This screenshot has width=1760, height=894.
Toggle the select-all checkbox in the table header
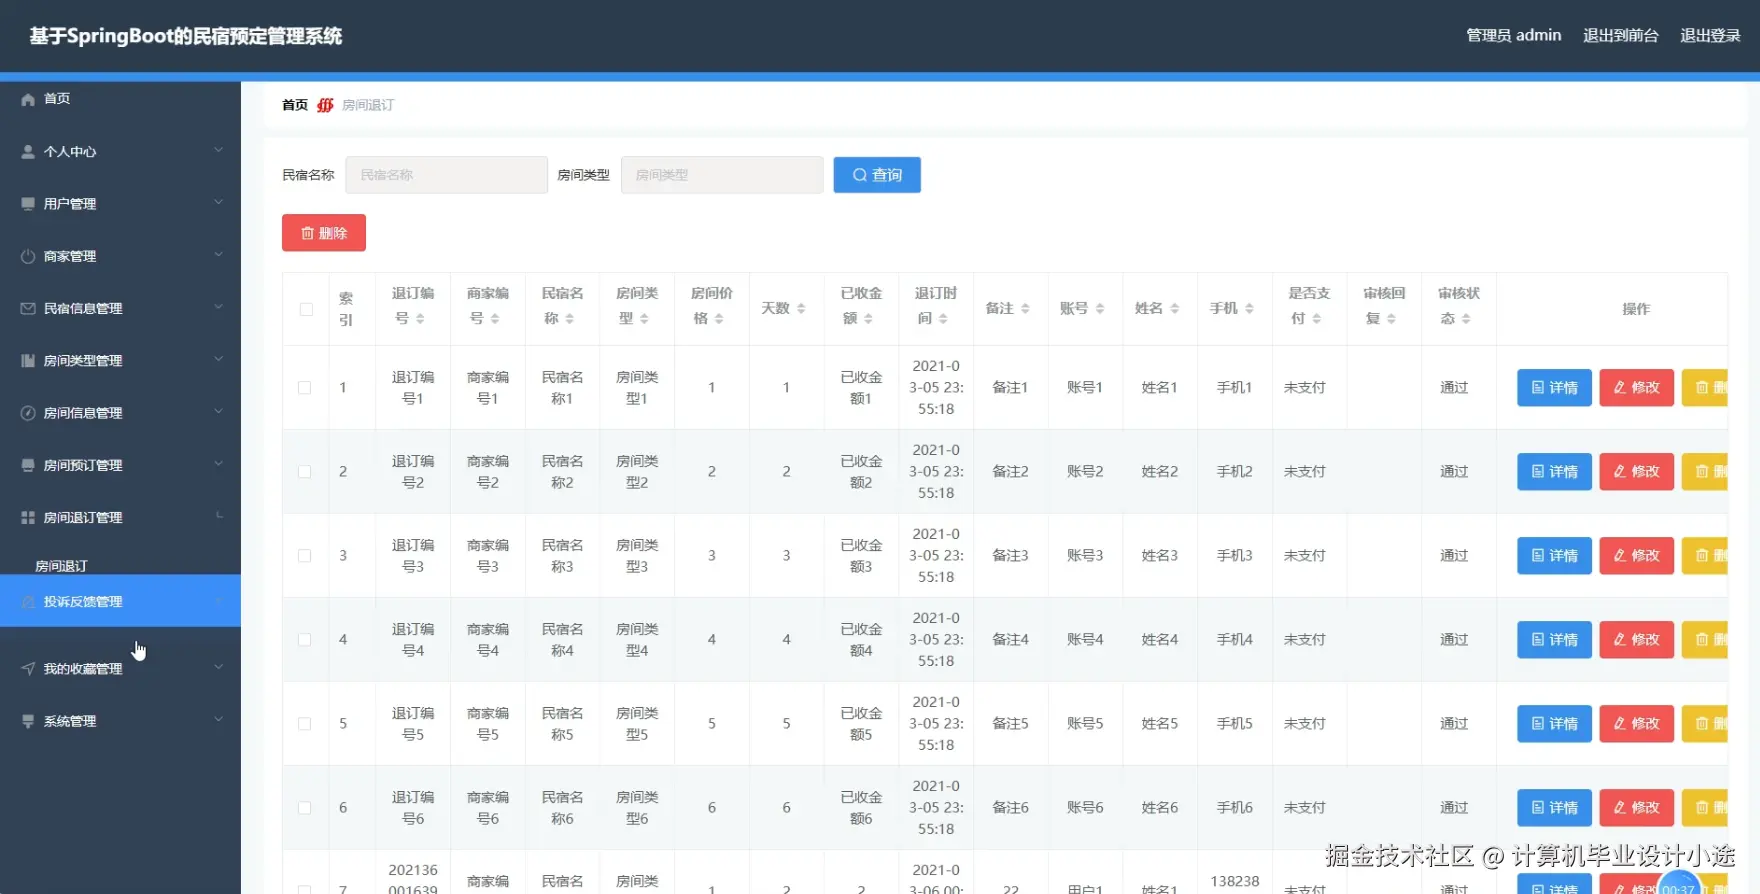click(306, 310)
